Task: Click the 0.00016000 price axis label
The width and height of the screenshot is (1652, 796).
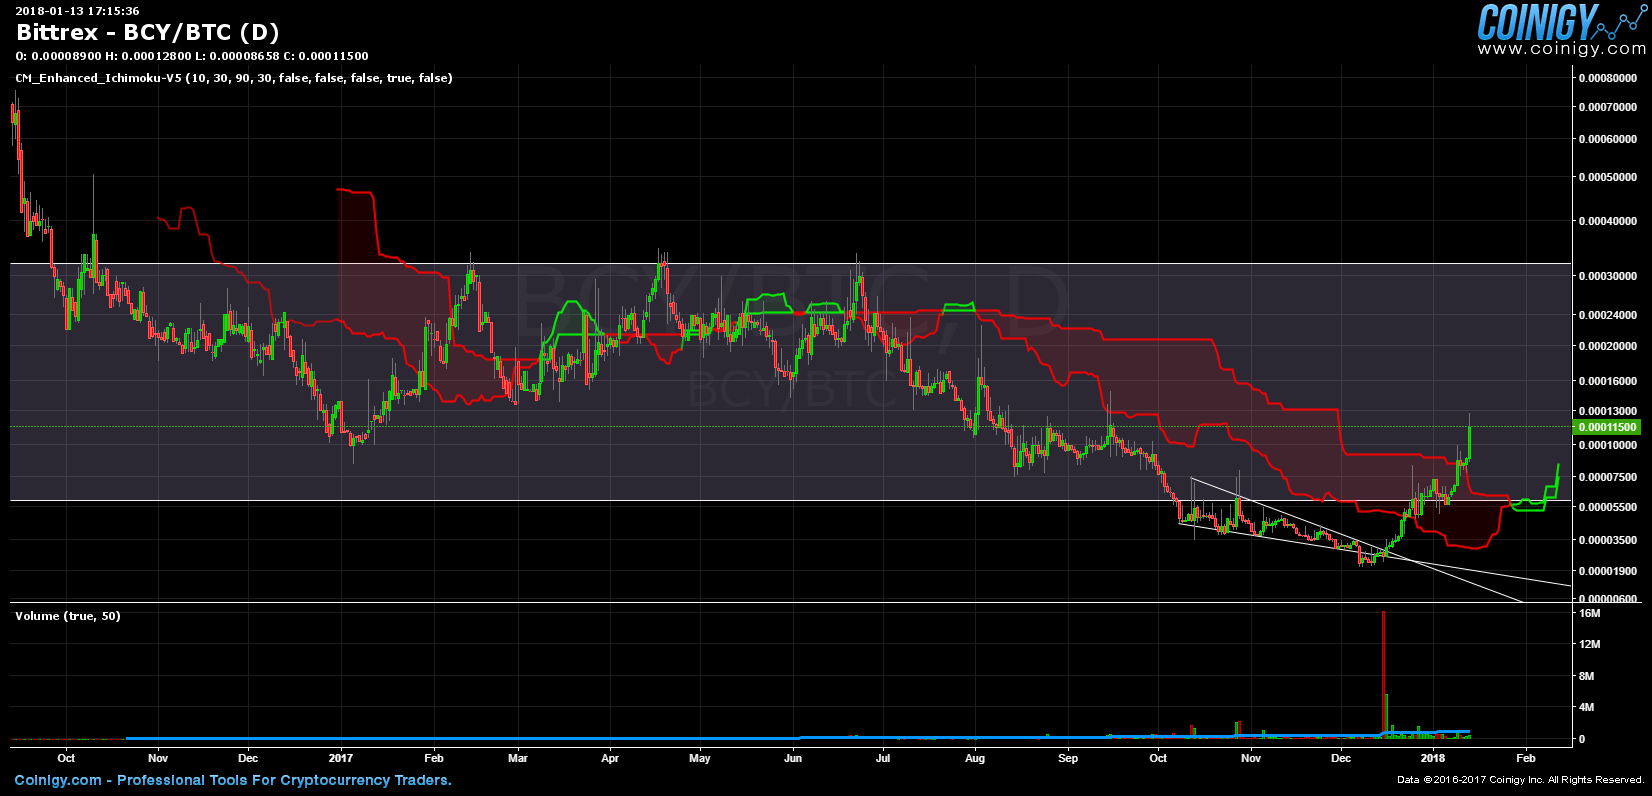Action: click(1608, 381)
